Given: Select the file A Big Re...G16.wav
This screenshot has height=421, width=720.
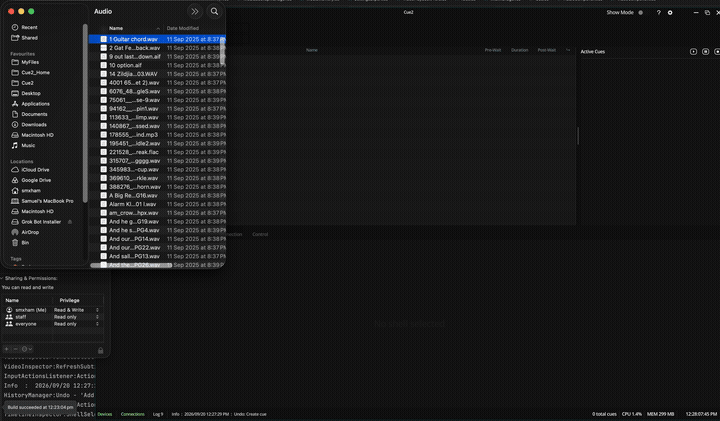Looking at the screenshot, I should pyautogui.click(x=157, y=196).
